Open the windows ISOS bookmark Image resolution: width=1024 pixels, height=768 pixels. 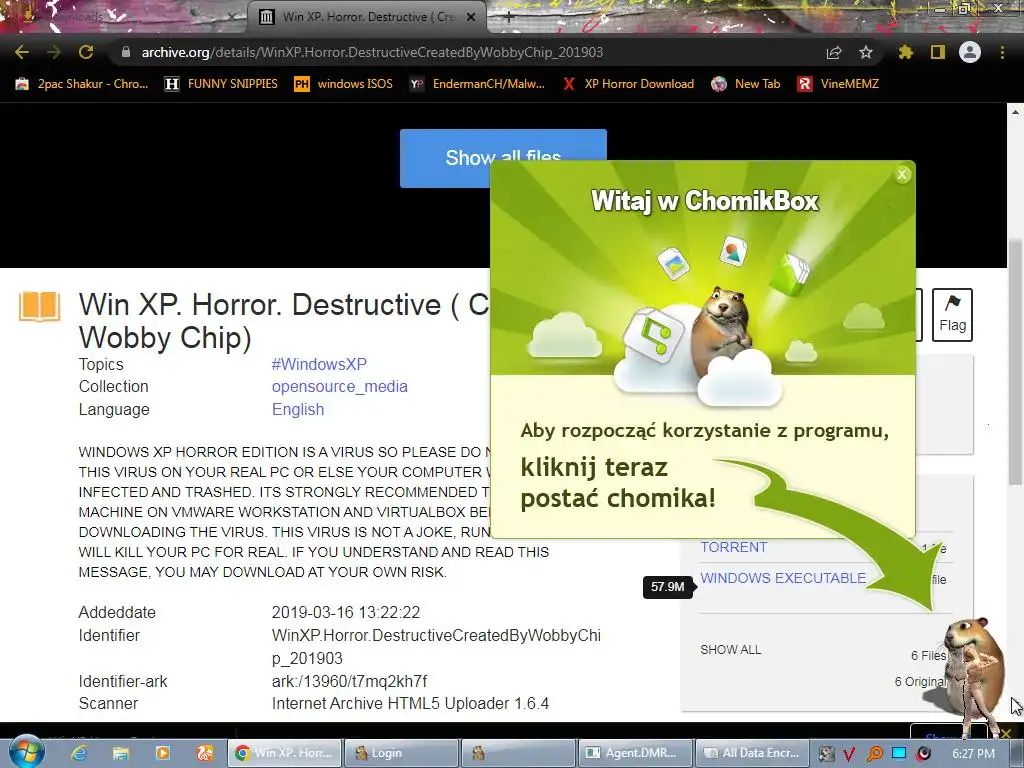coord(344,84)
